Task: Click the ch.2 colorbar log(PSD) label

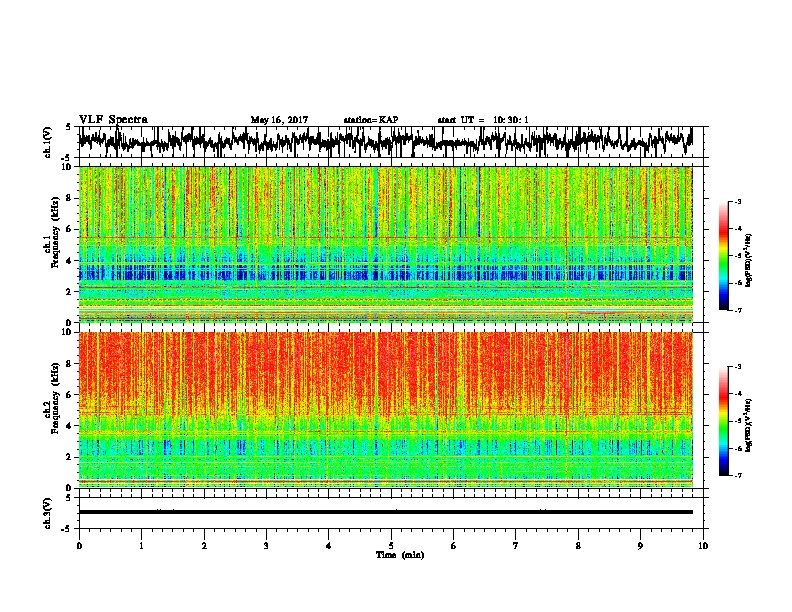Action: point(748,425)
